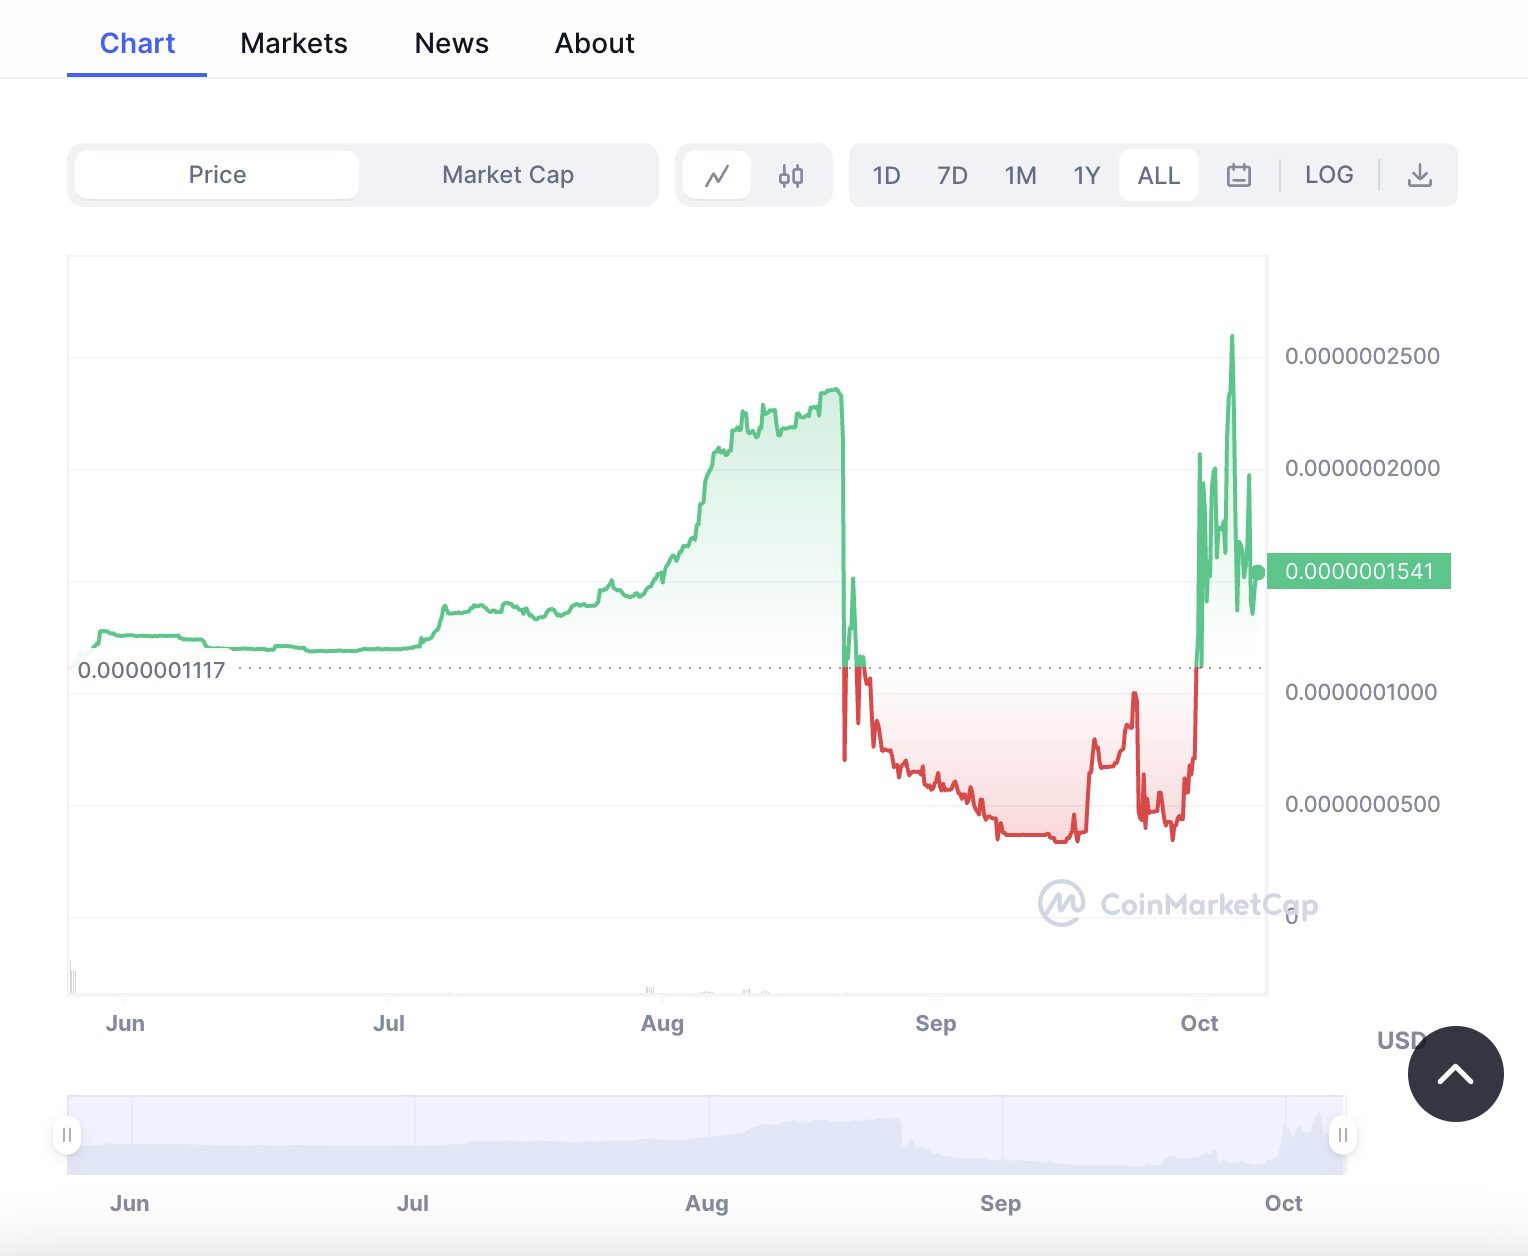Set time range to 7D
Viewport: 1528px width, 1256px height.
tap(952, 176)
